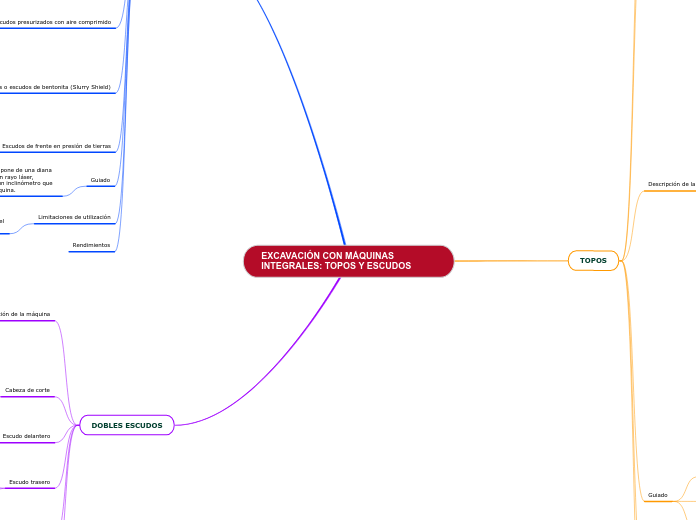
Task: Click the 'Descripción de la' branch under TOPOS
Action: tap(672, 184)
